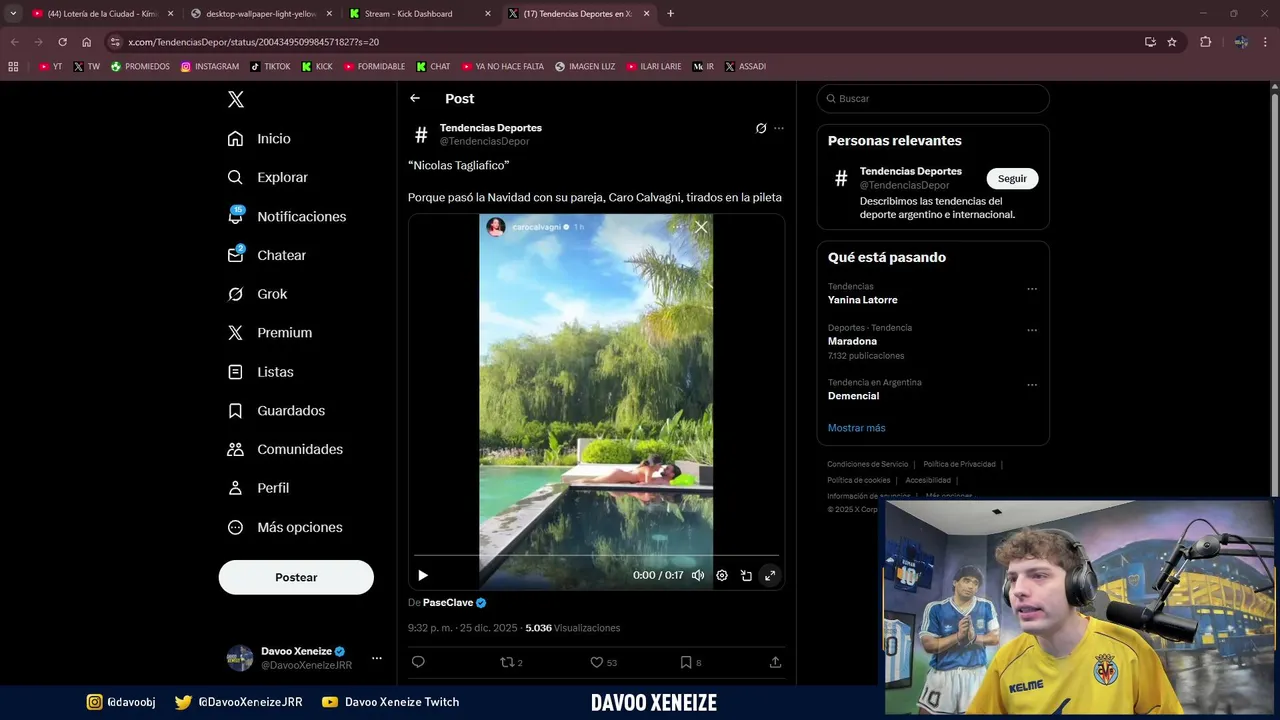The width and height of the screenshot is (1280, 720).
Task: Open the X logo home icon
Action: pyautogui.click(x=236, y=99)
